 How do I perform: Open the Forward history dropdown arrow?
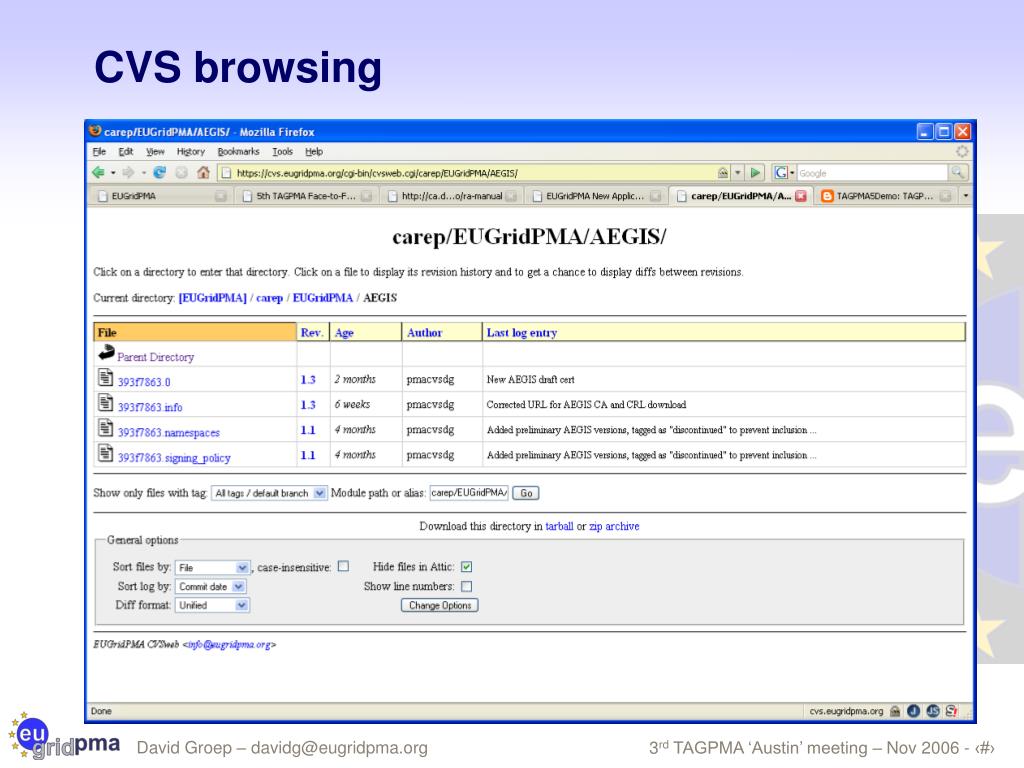coord(143,173)
